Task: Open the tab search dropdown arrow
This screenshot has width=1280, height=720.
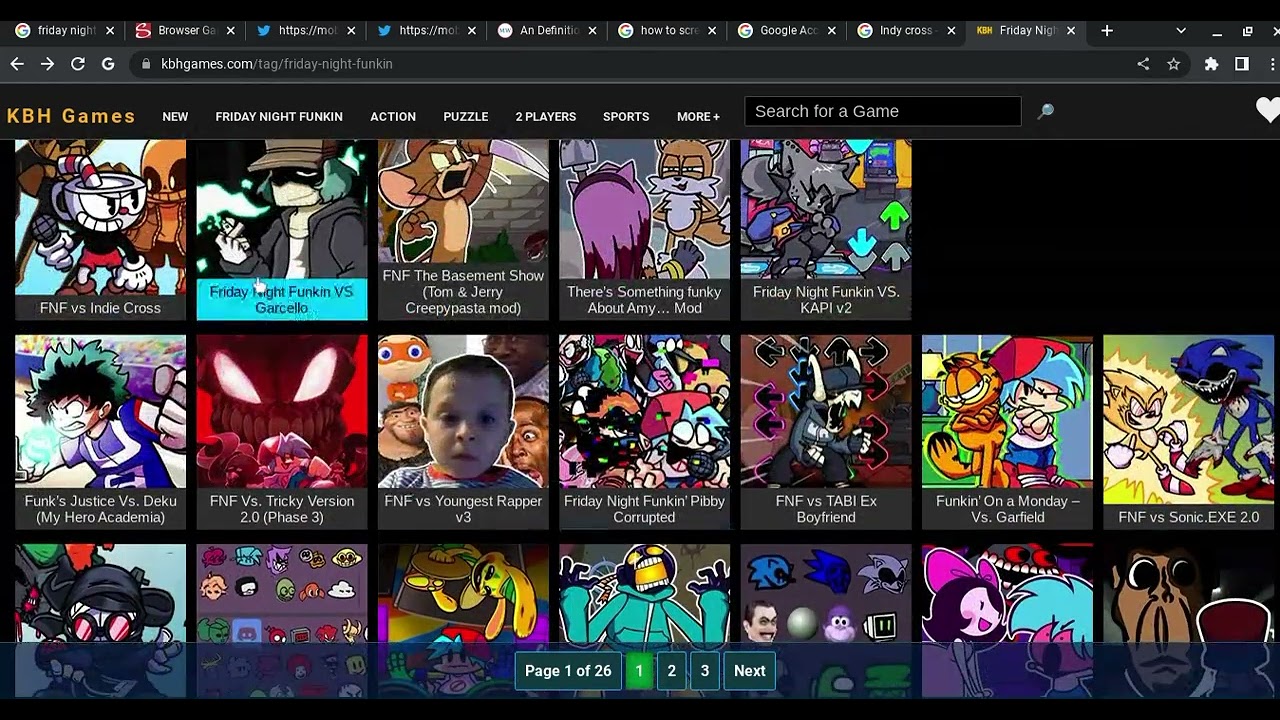Action: (x=1180, y=30)
